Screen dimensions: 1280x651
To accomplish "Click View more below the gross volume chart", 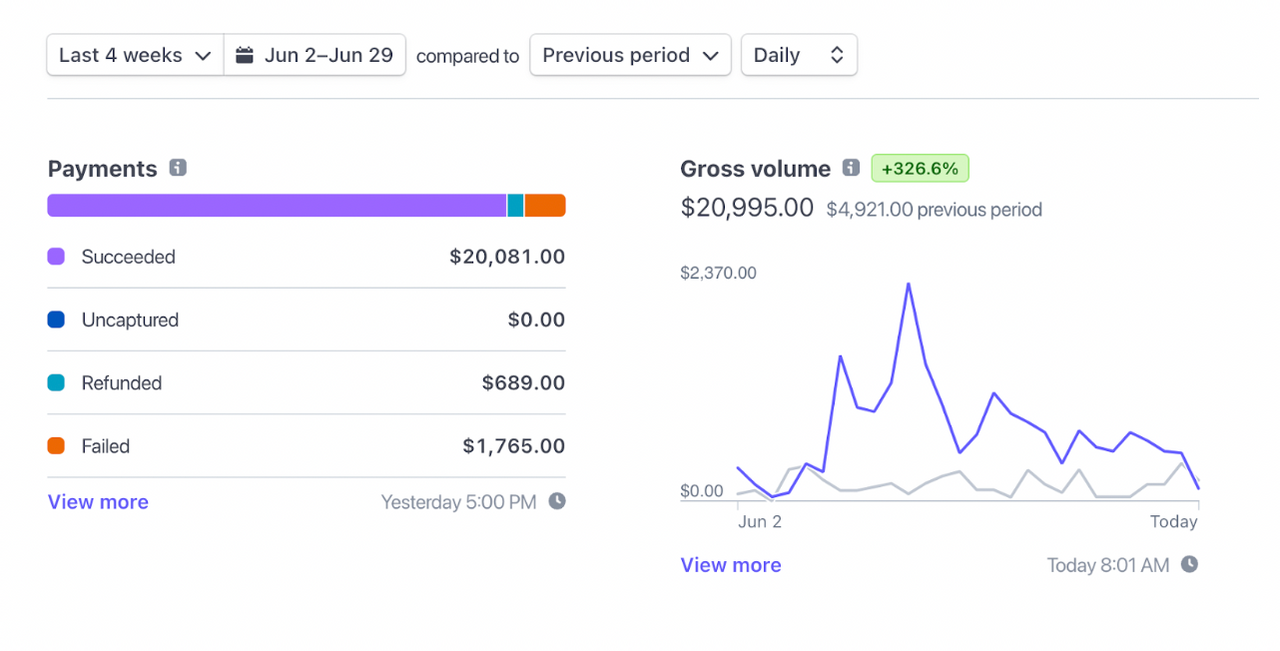I will click(x=730, y=564).
